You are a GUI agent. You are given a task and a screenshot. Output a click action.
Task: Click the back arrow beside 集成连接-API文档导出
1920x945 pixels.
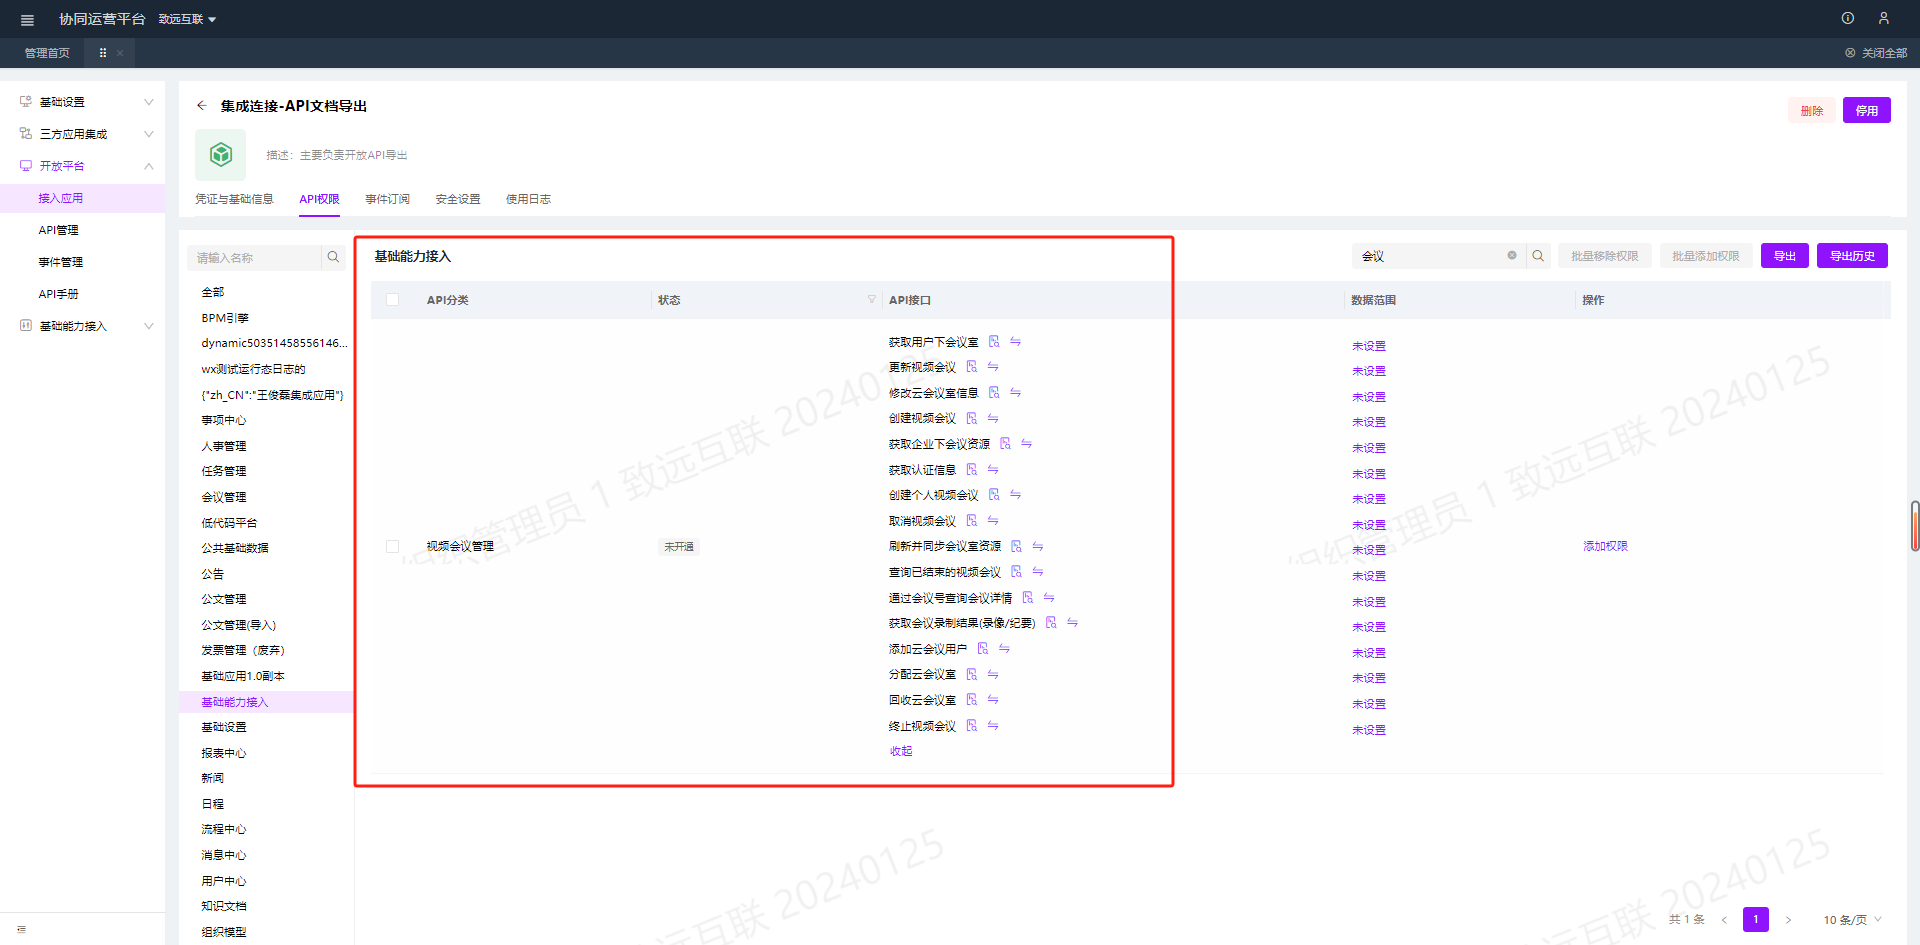(x=202, y=106)
